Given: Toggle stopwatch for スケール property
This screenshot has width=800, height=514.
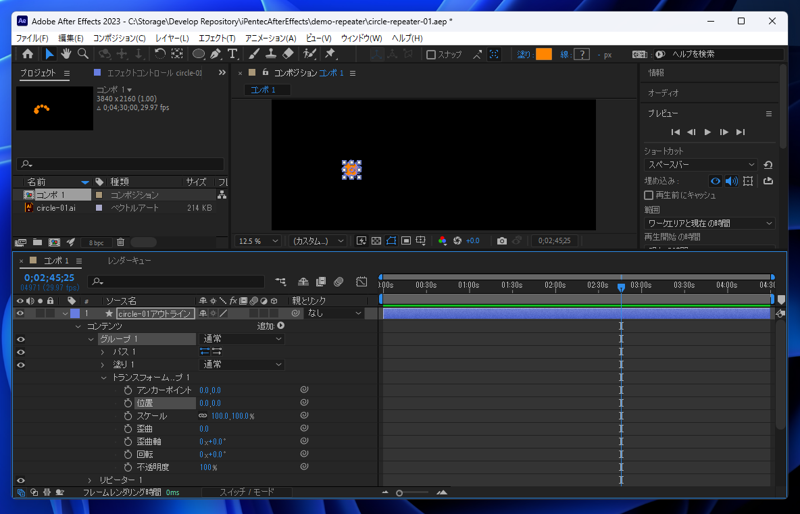Looking at the screenshot, I should pos(128,416).
